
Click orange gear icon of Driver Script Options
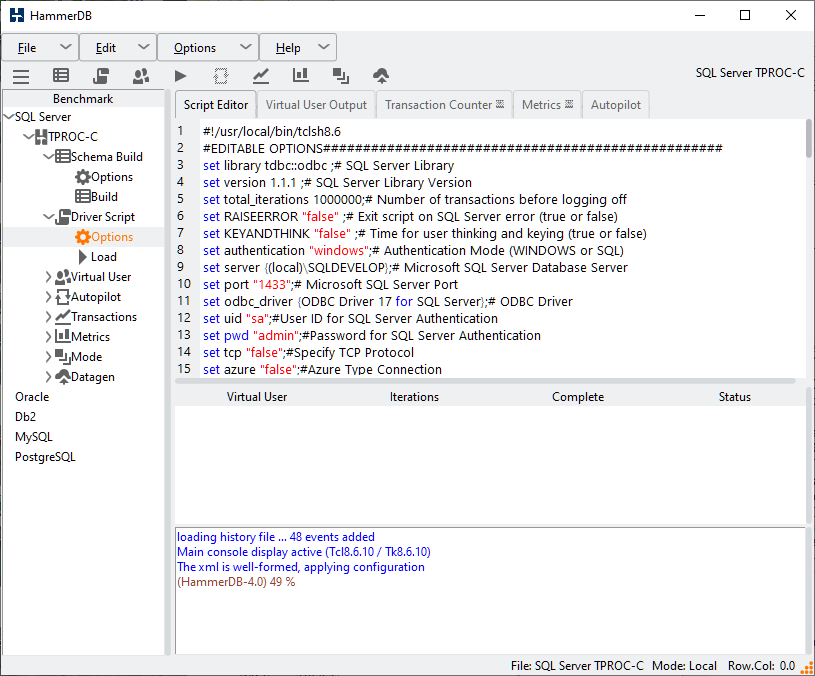83,237
